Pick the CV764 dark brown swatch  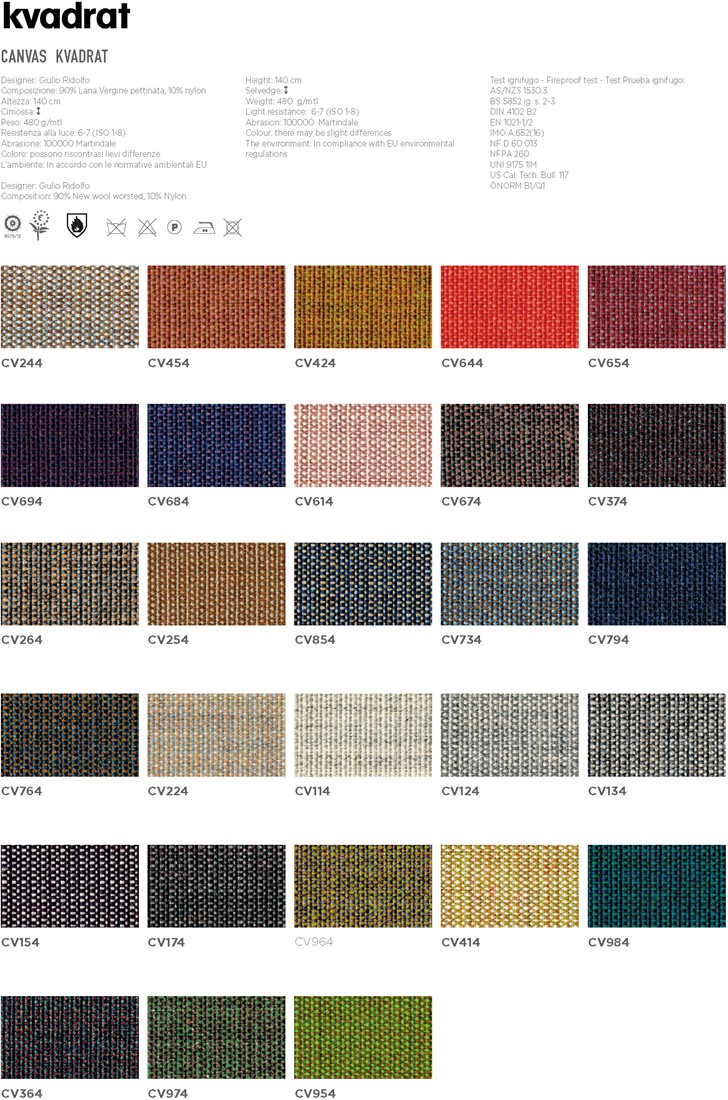(x=70, y=735)
